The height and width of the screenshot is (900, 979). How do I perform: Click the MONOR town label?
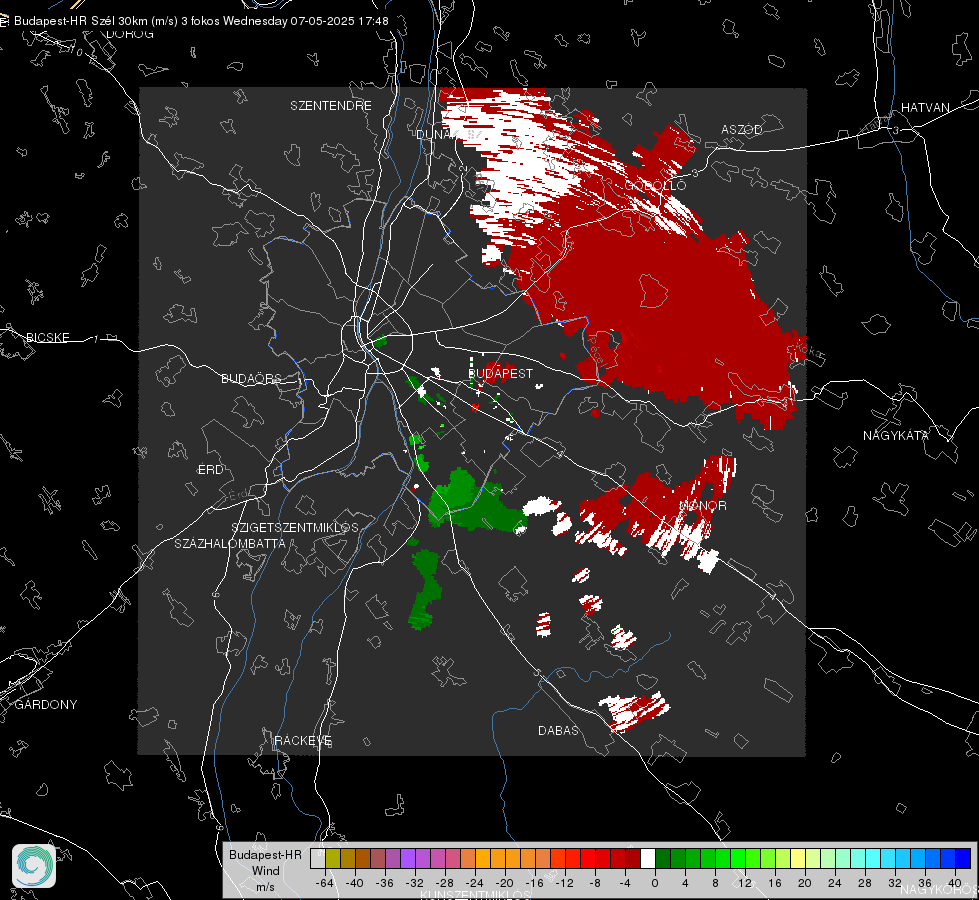tap(702, 505)
